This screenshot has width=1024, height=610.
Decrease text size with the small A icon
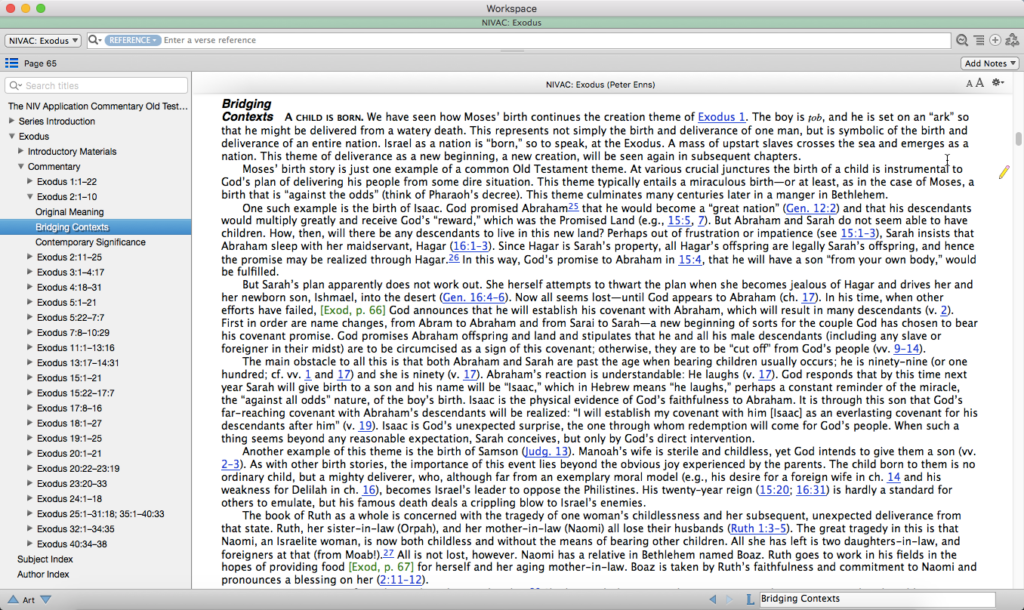[969, 84]
